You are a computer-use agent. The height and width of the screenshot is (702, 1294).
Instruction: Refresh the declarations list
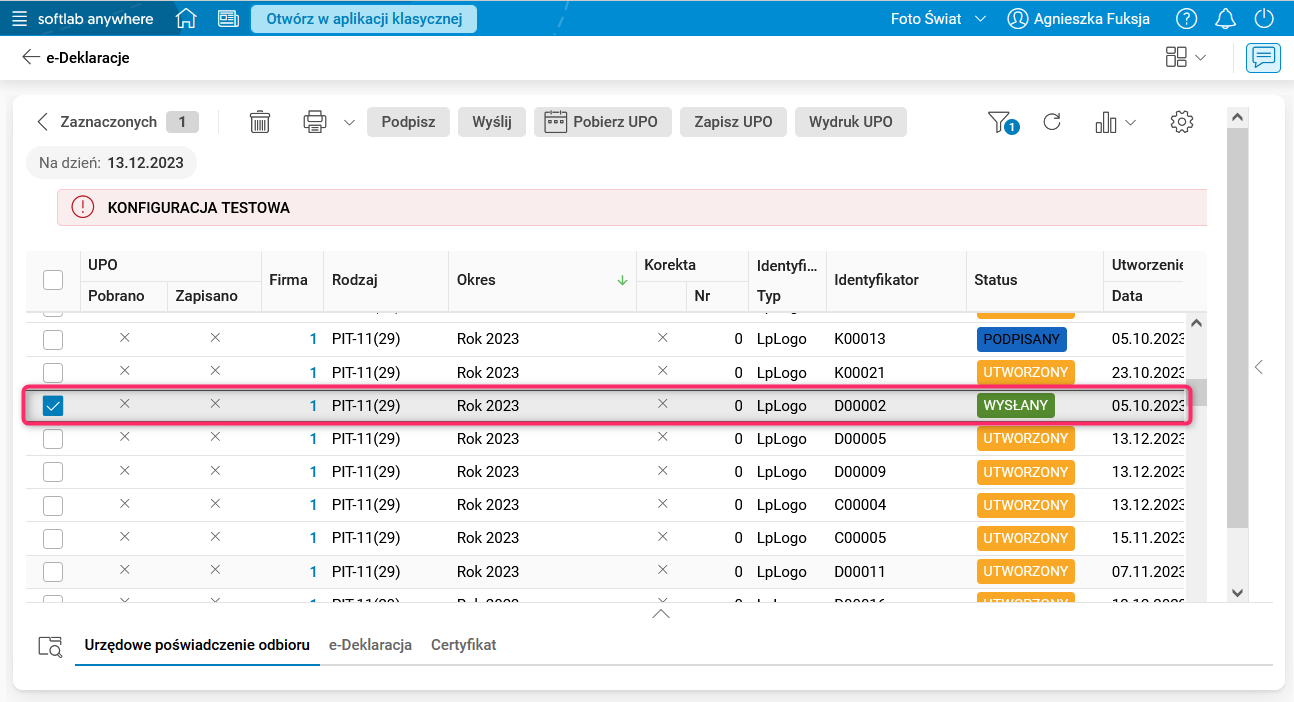point(1052,122)
